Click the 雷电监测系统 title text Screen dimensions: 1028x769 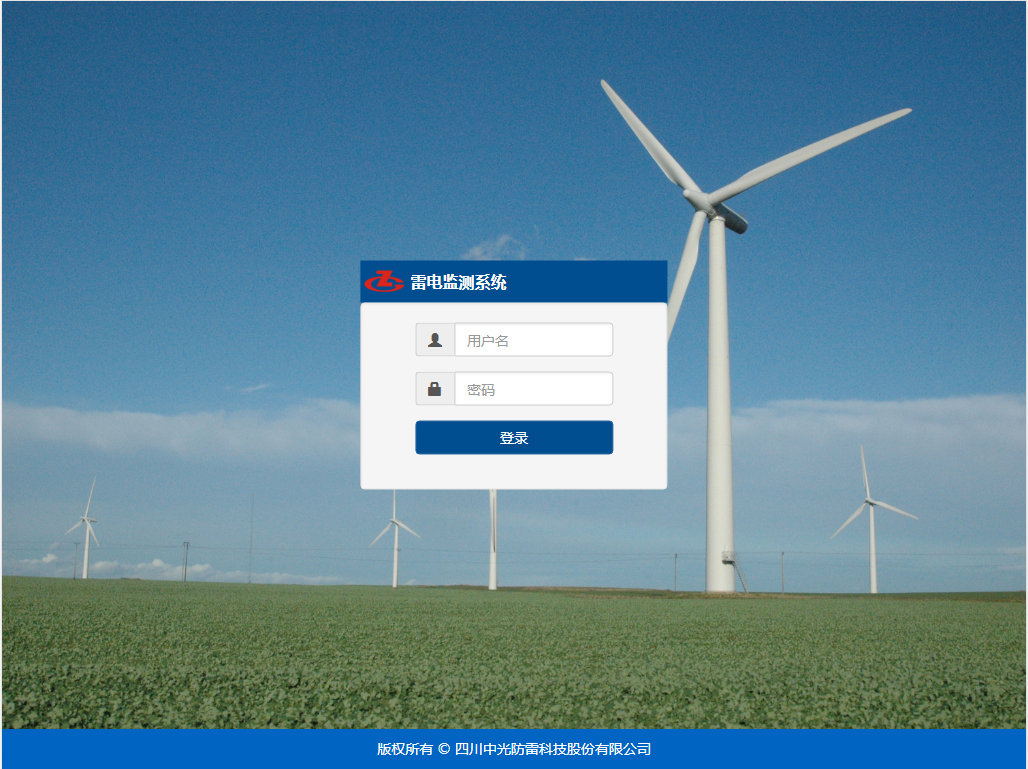[458, 283]
